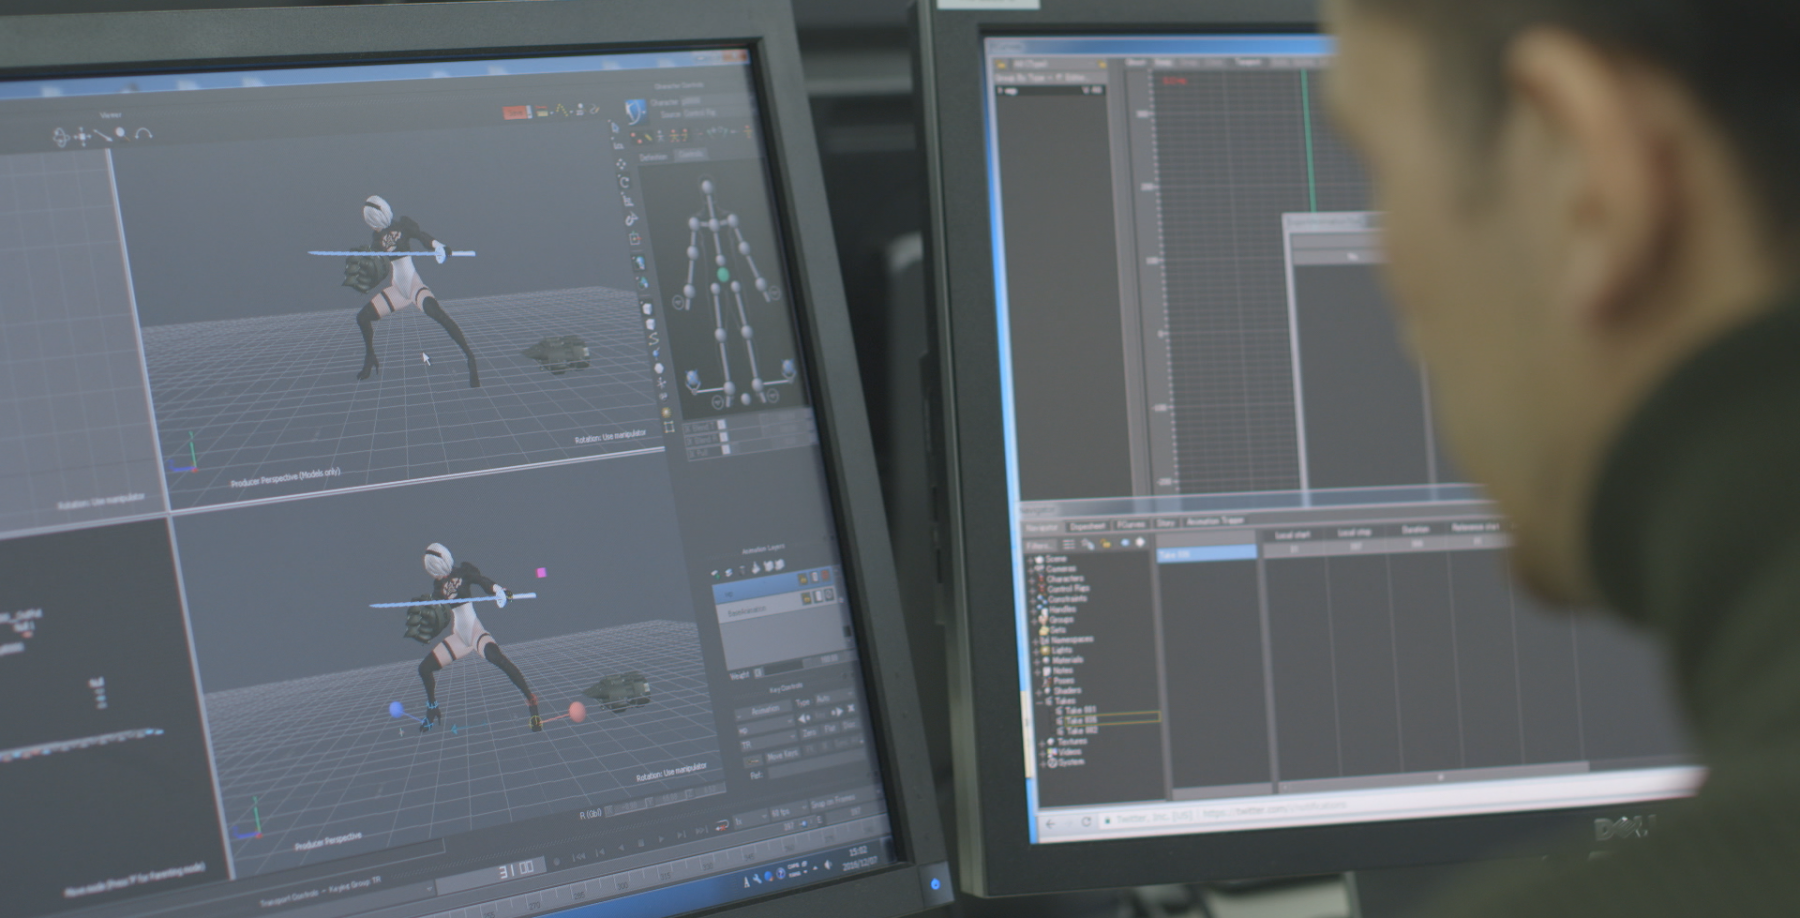This screenshot has height=918, width=1800.
Task: Click go to end transport button
Action: pyautogui.click(x=701, y=830)
